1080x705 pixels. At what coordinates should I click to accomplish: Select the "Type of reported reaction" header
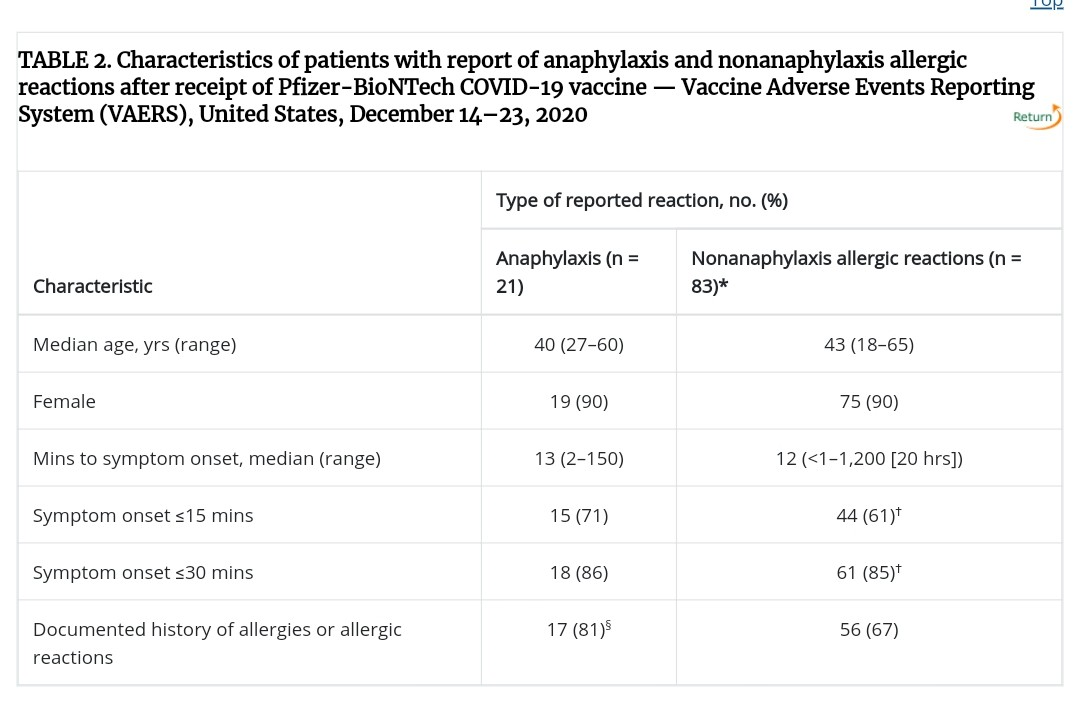pos(641,200)
